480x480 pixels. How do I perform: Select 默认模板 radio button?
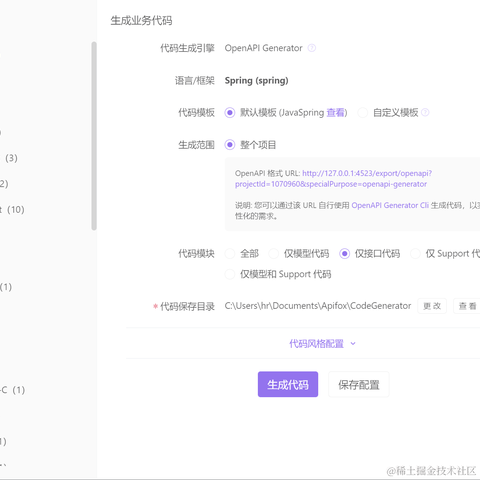[x=230, y=113]
